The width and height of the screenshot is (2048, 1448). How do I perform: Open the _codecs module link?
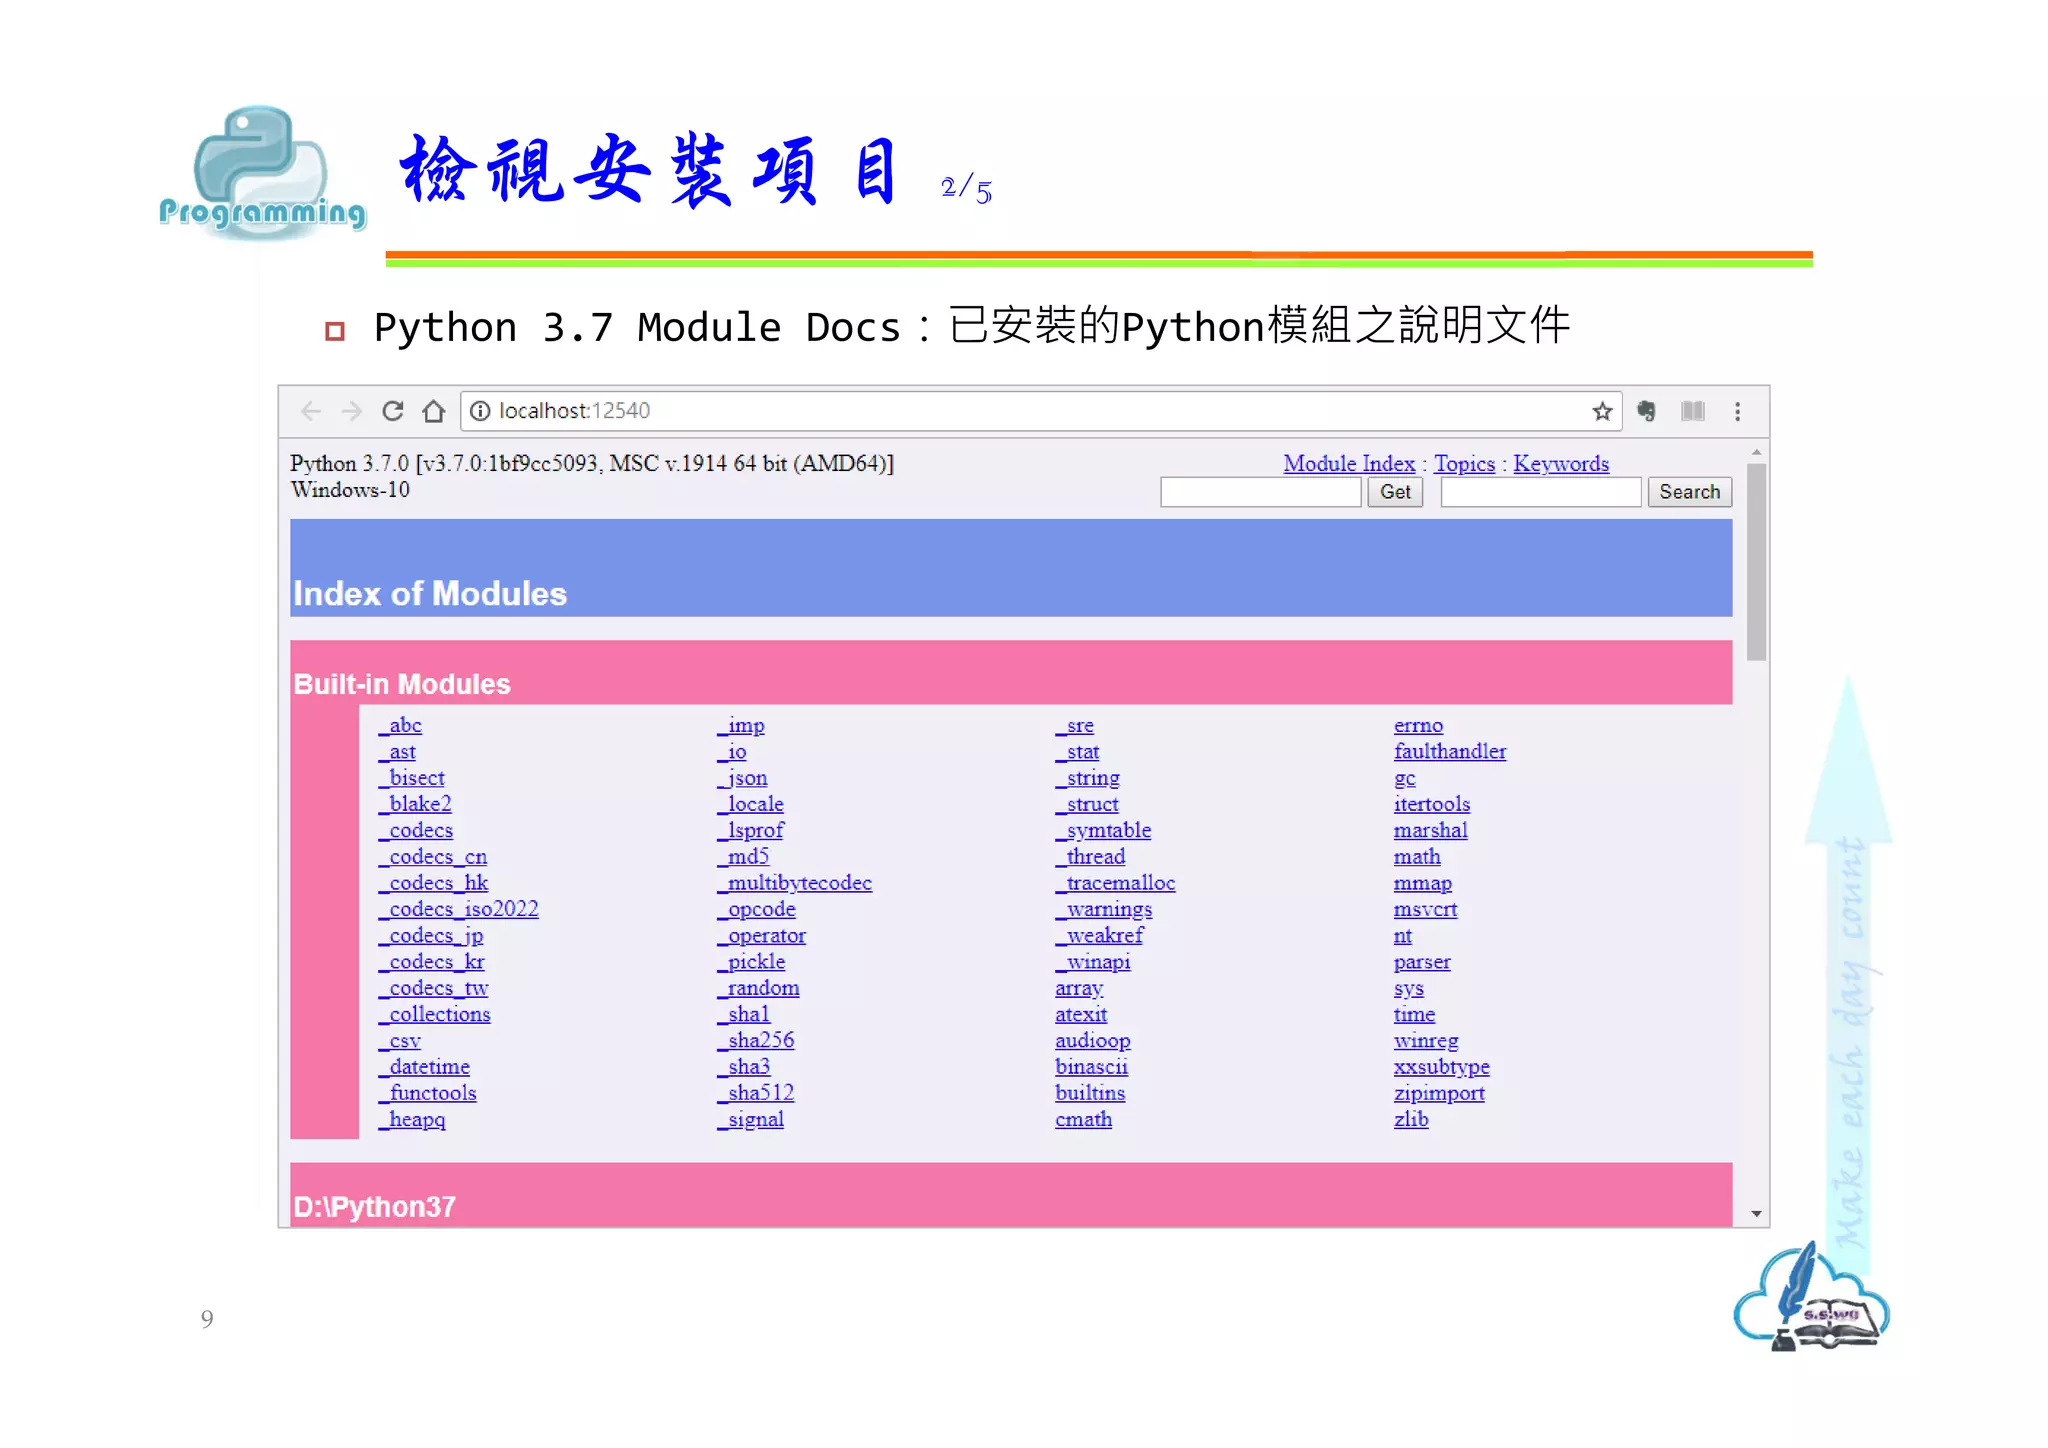click(416, 831)
